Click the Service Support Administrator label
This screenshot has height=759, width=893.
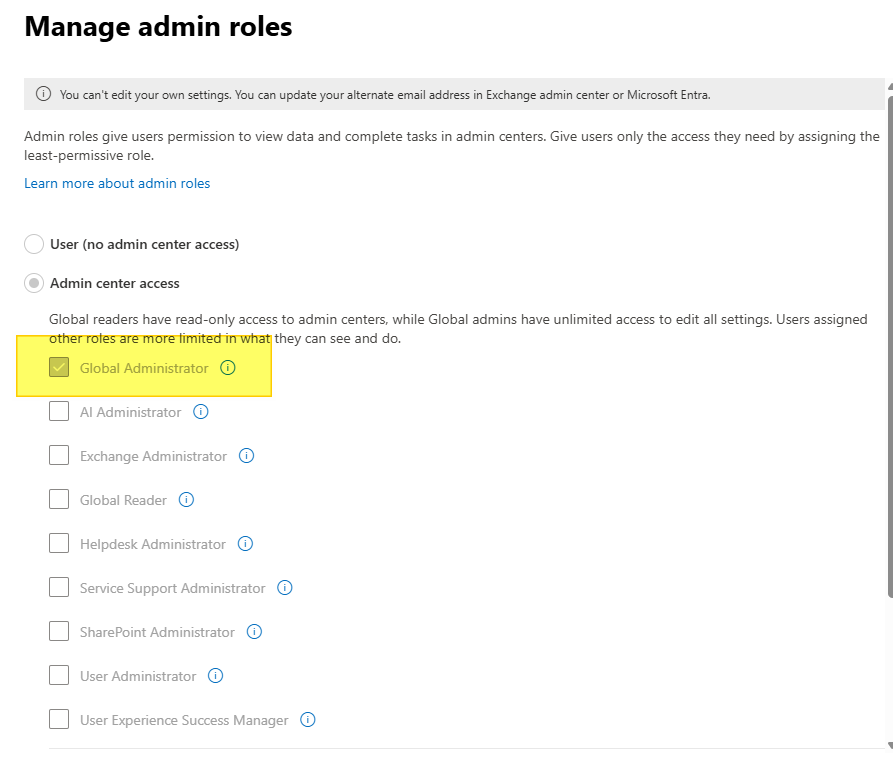click(173, 588)
